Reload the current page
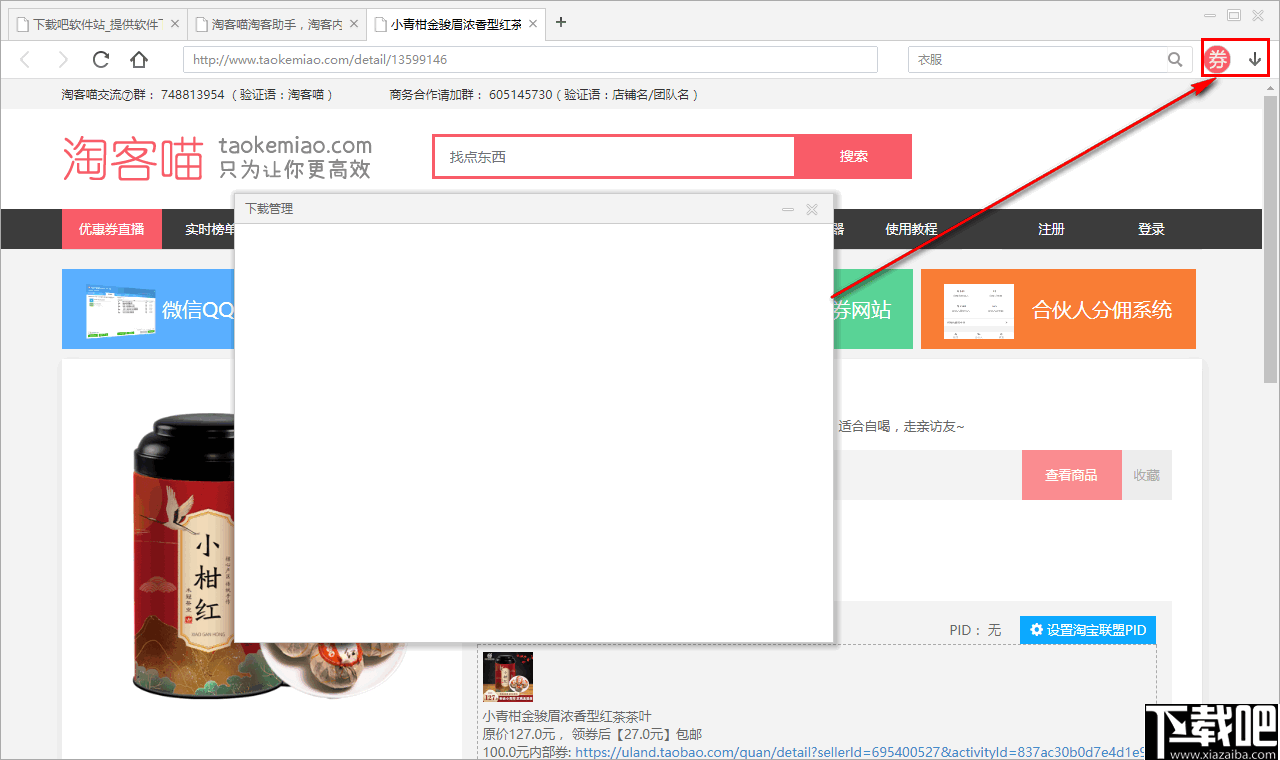Viewport: 1280px width, 760px height. [101, 60]
